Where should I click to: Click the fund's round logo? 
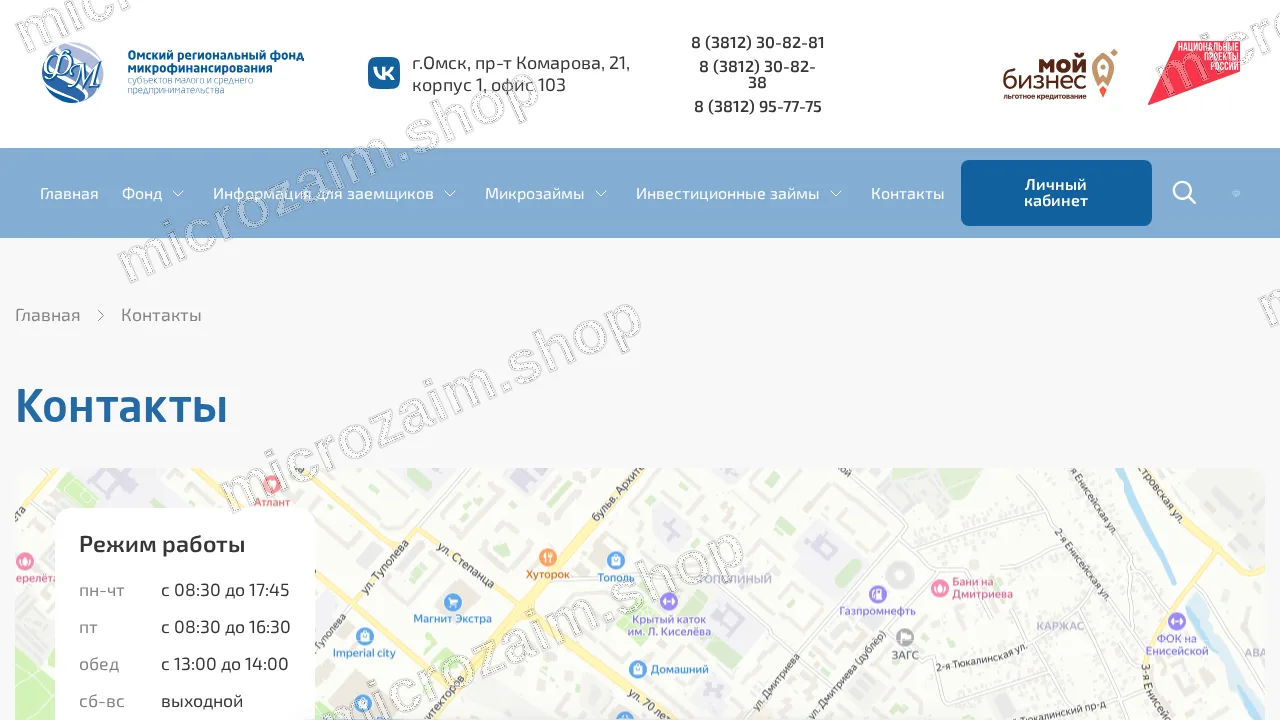(x=73, y=73)
